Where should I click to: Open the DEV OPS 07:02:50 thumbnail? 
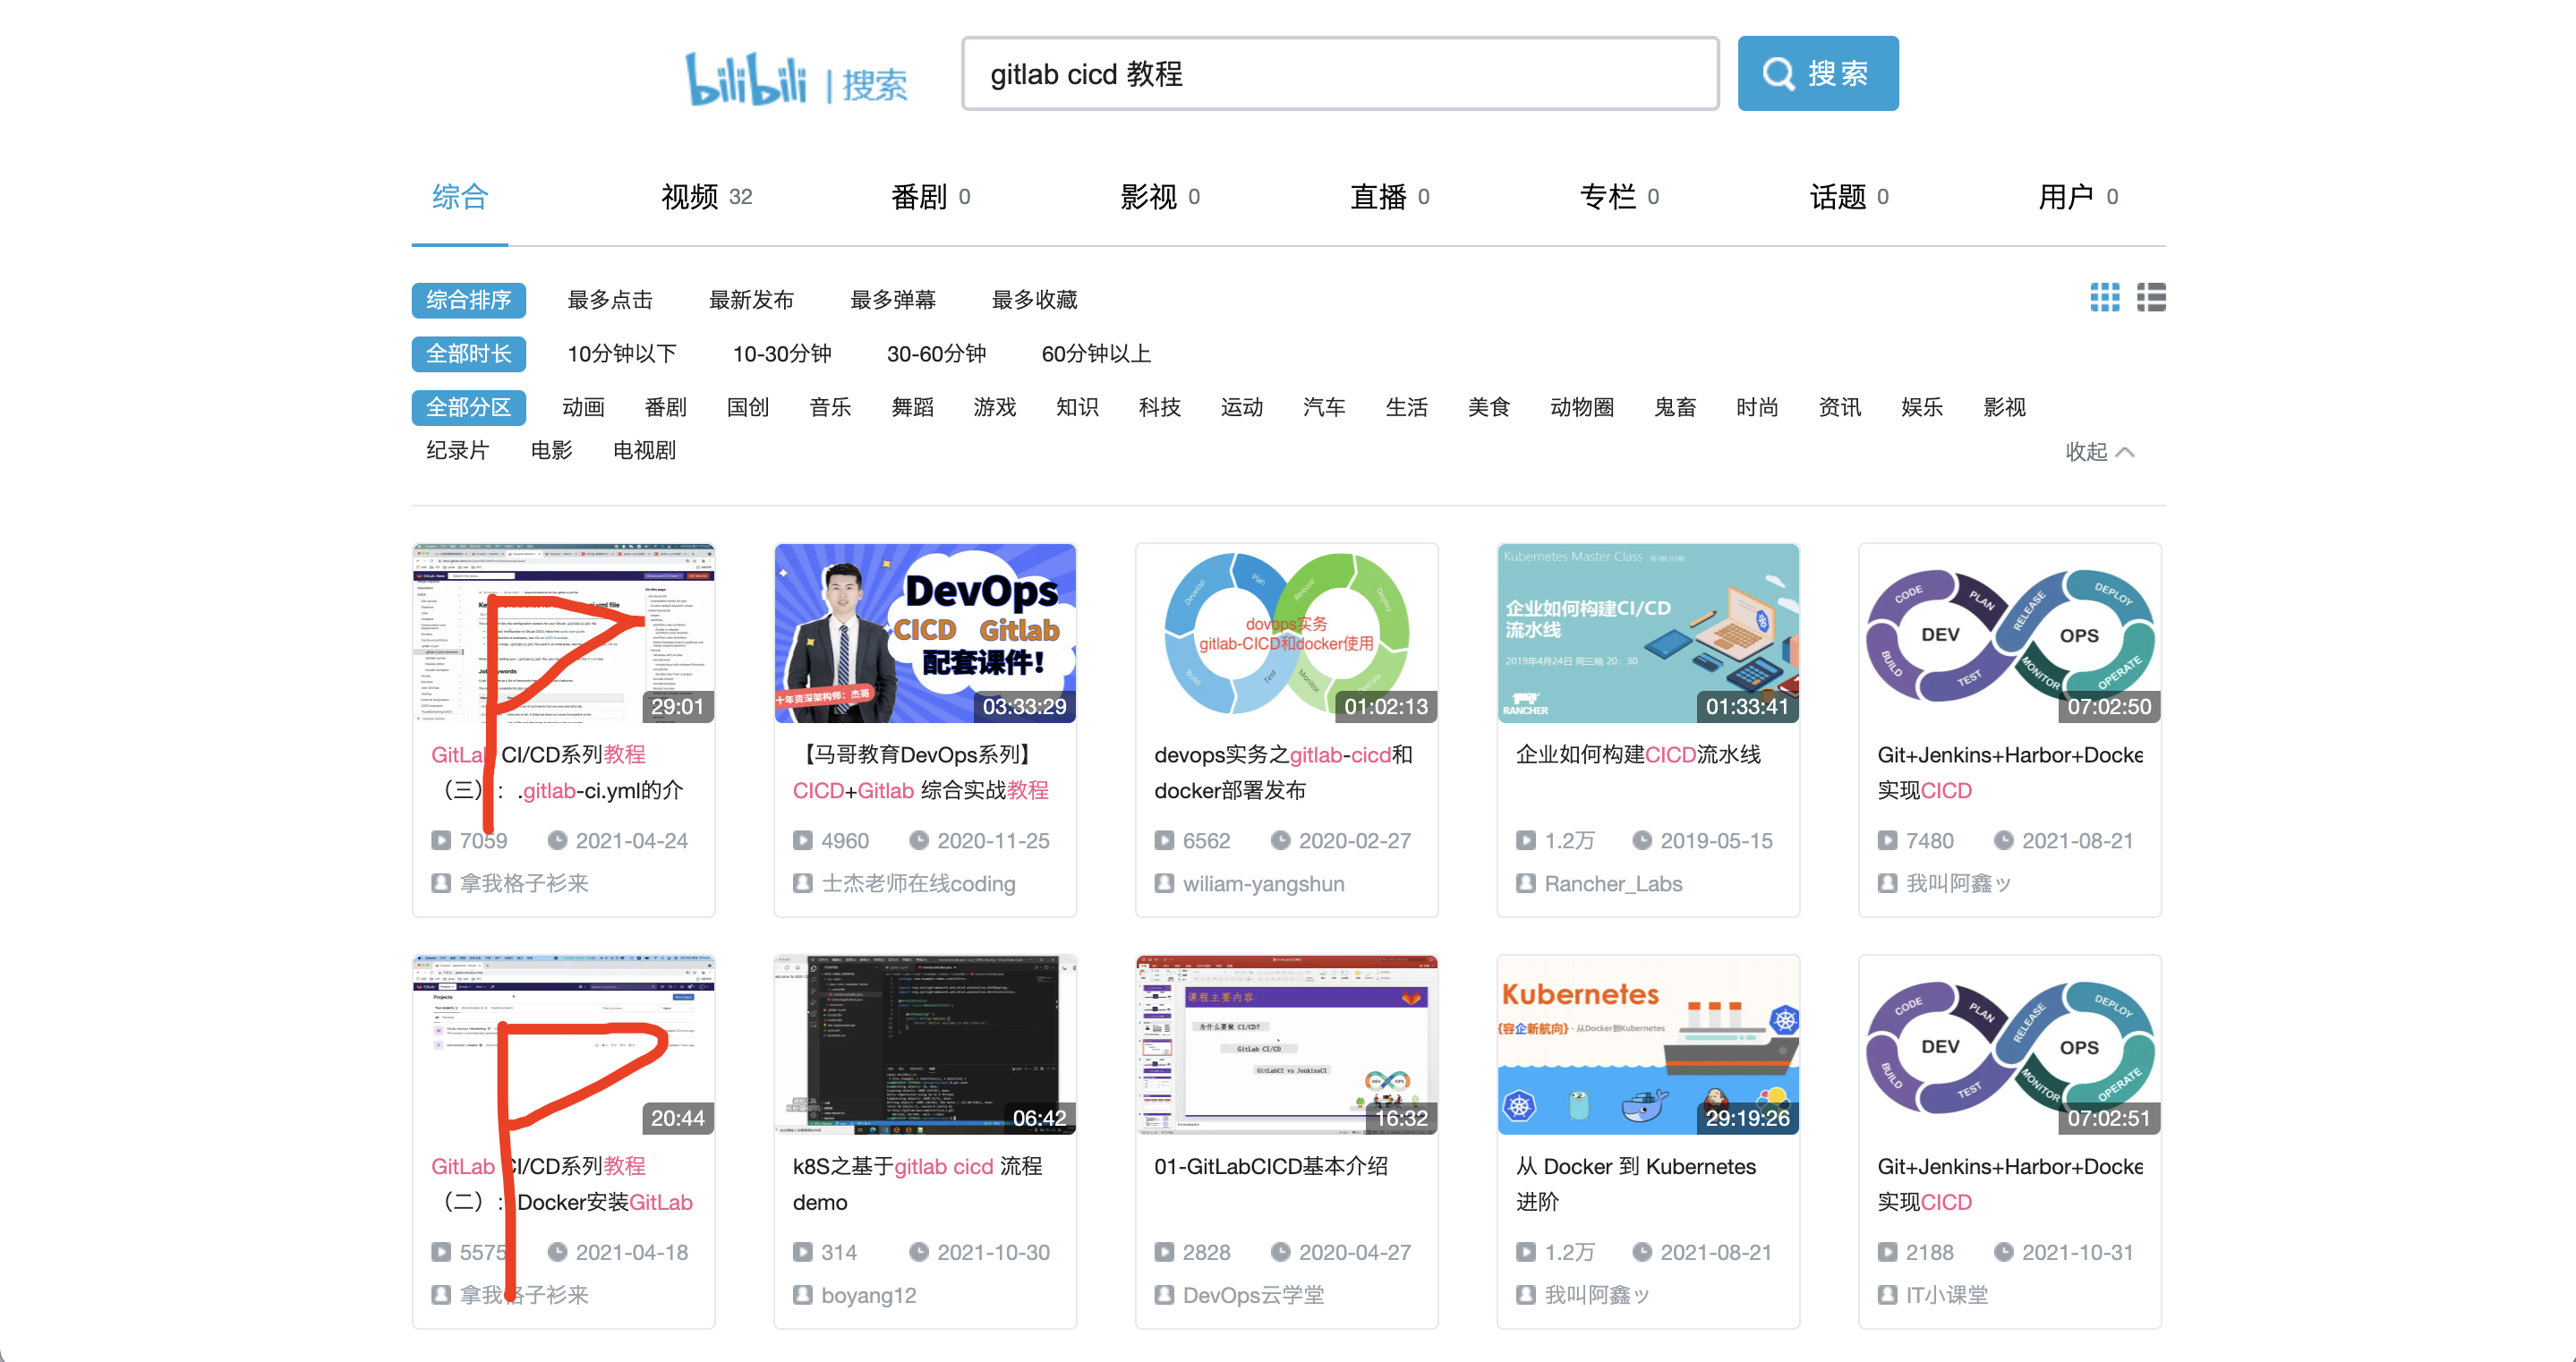(x=2010, y=633)
